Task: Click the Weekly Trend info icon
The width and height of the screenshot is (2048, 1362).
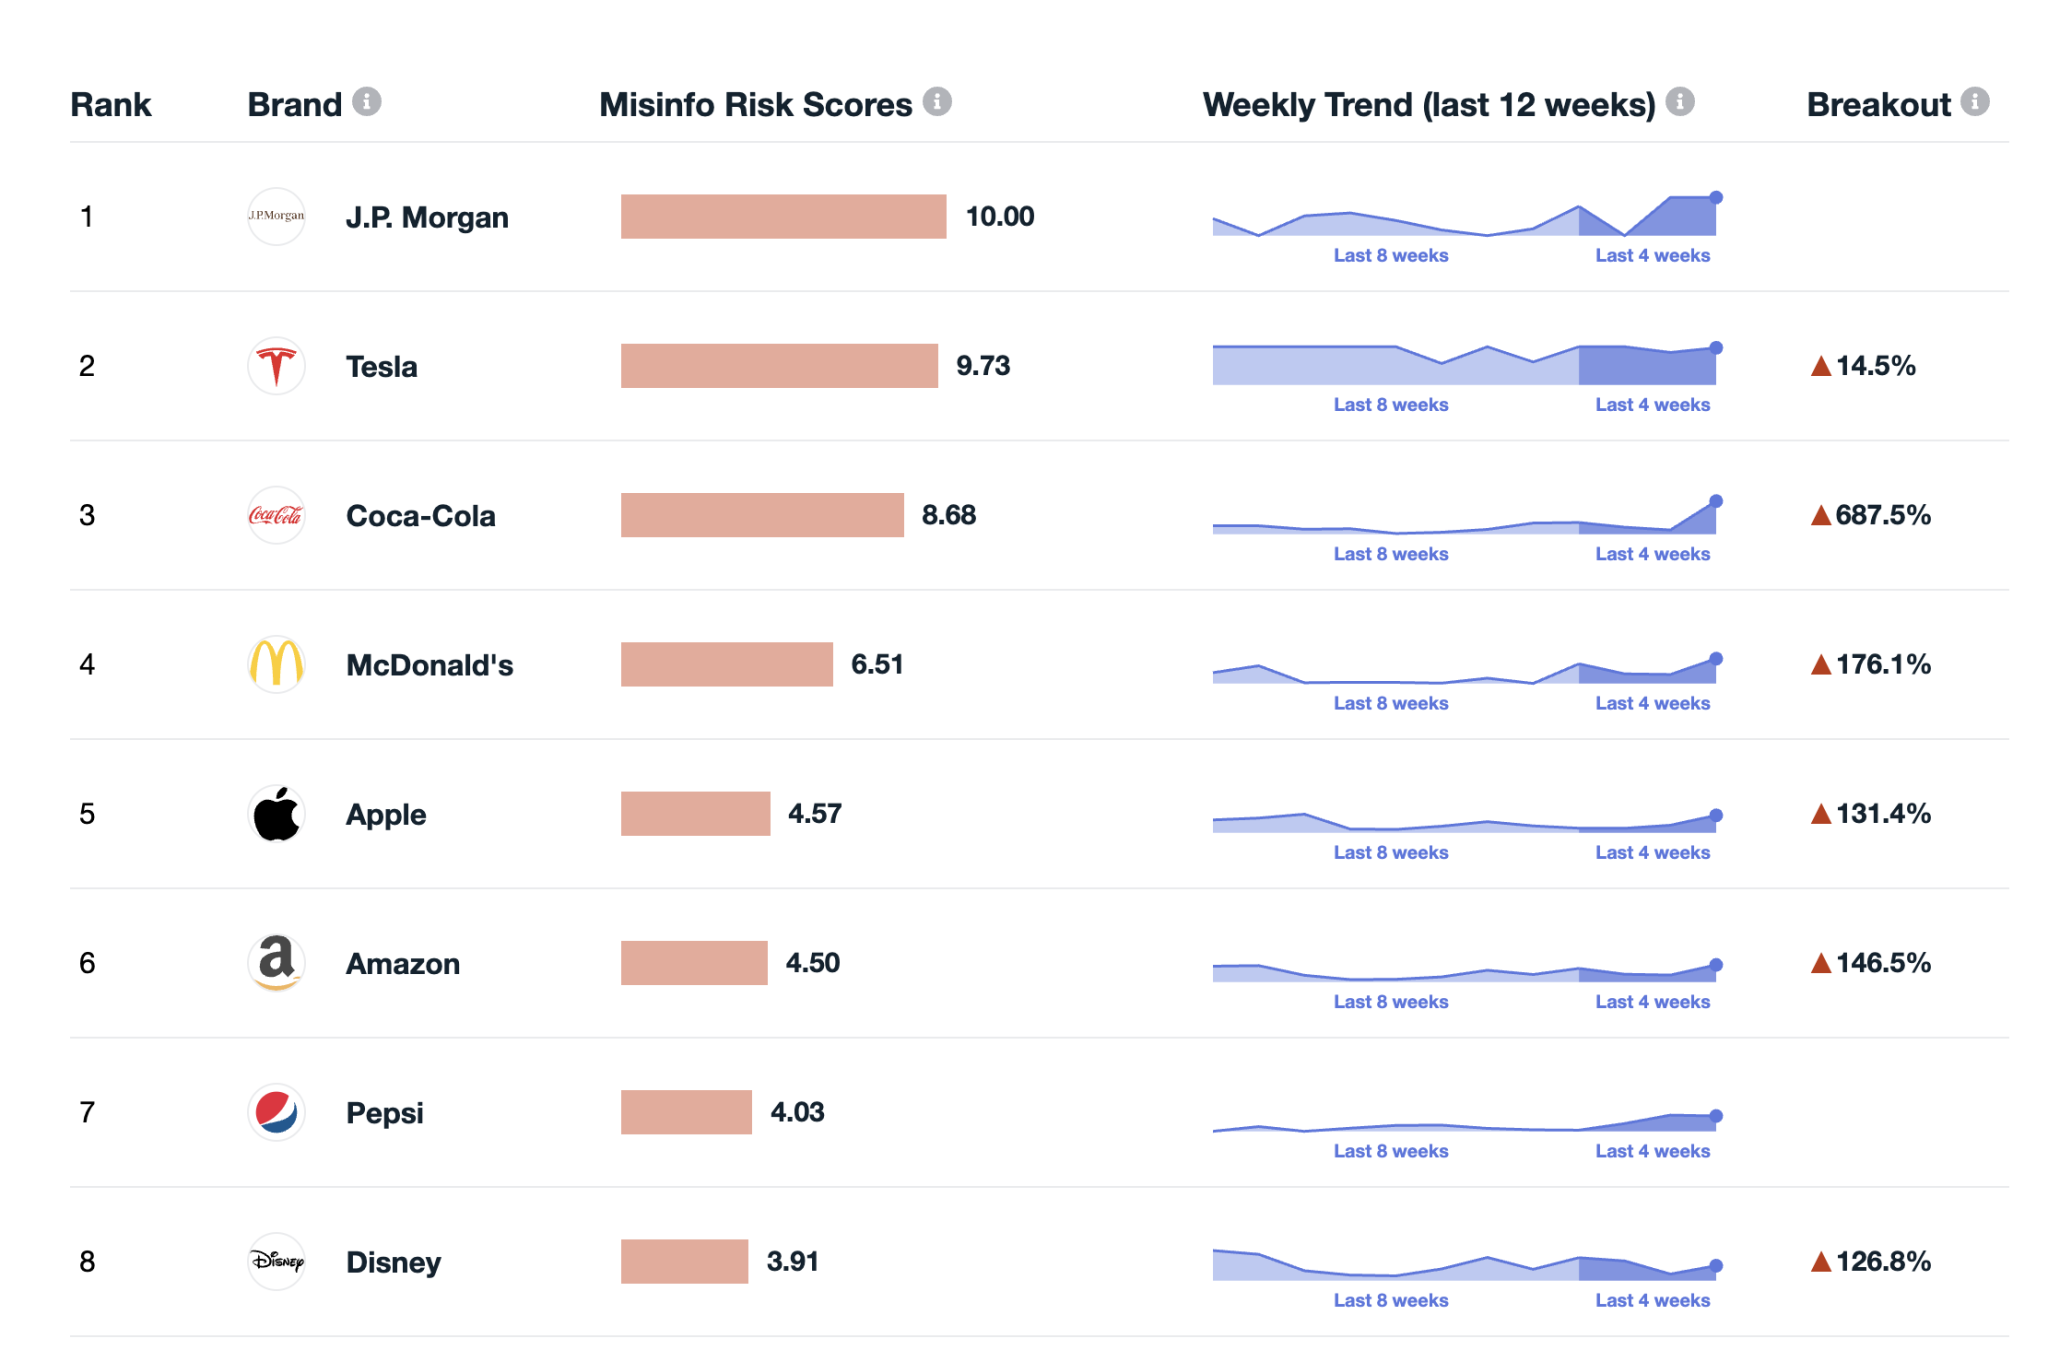Action: point(1680,102)
